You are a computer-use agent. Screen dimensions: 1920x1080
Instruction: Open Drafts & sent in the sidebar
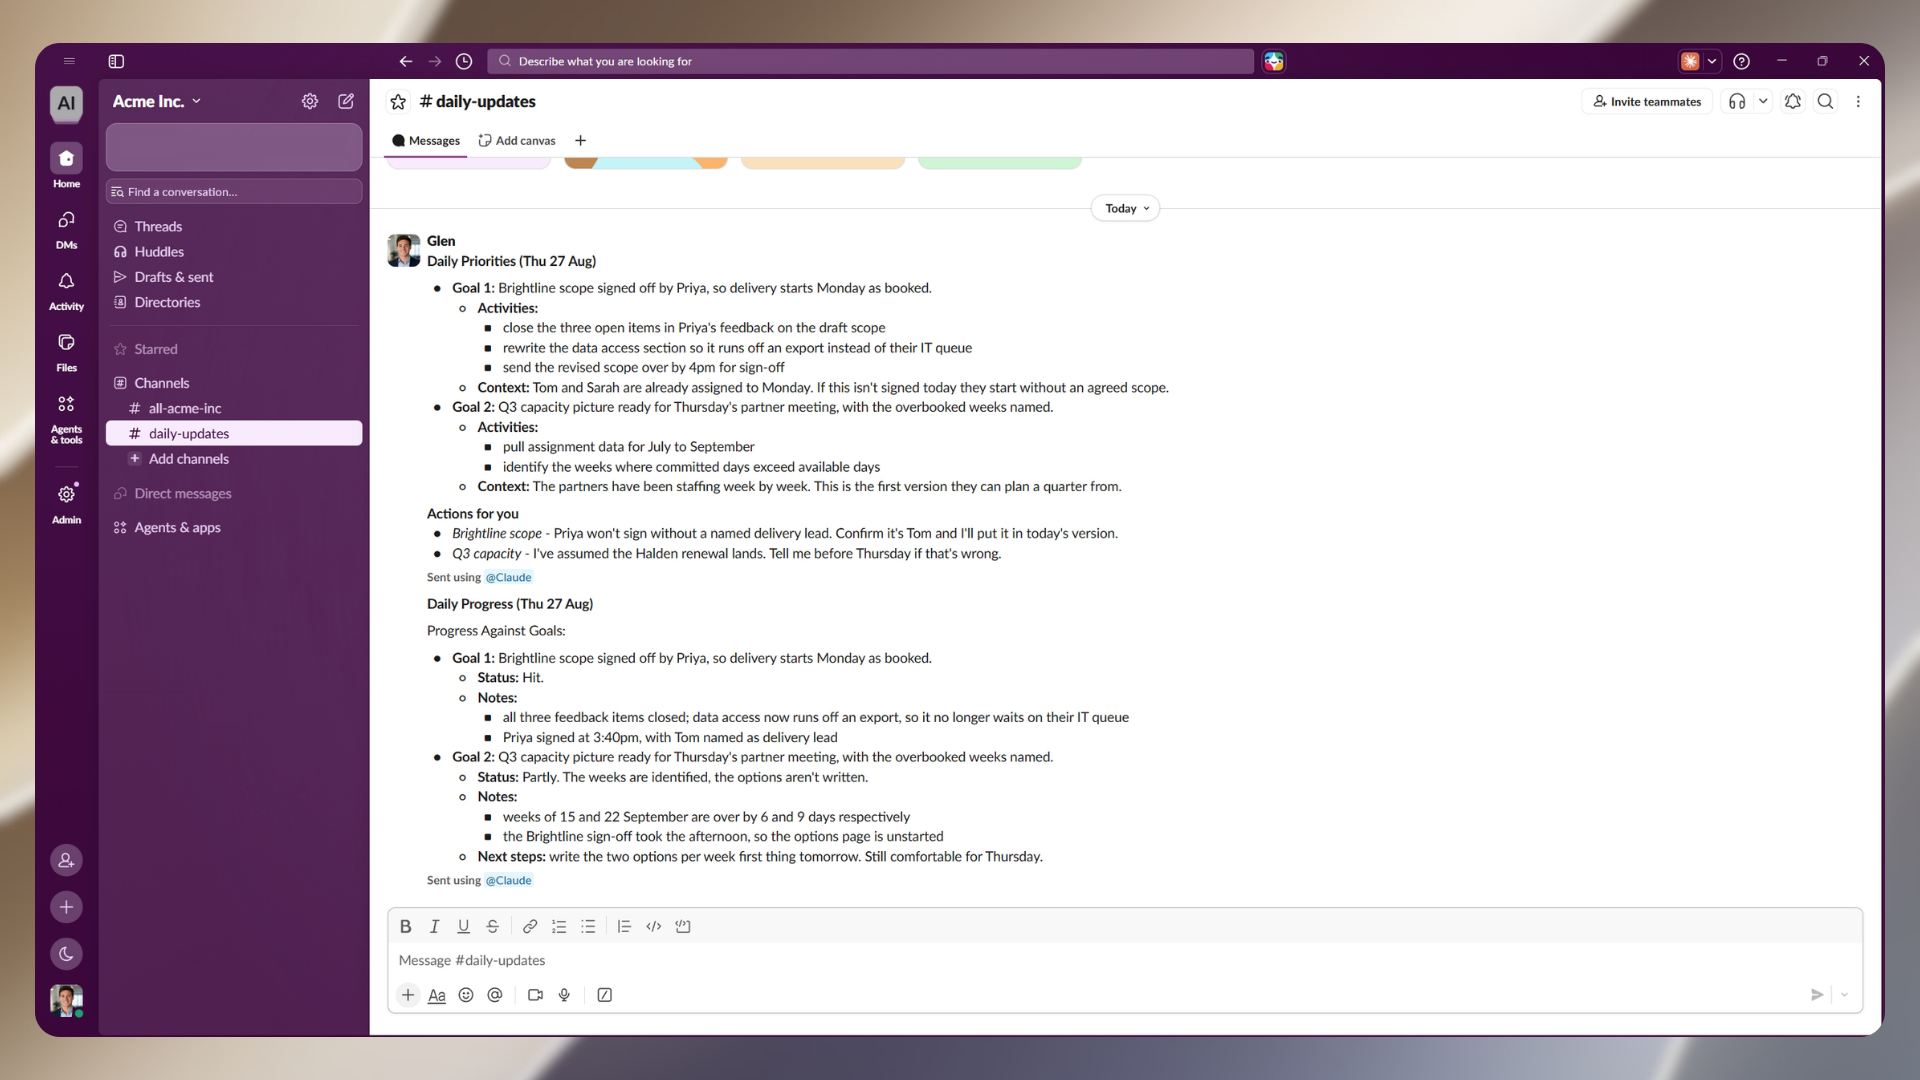234,277
